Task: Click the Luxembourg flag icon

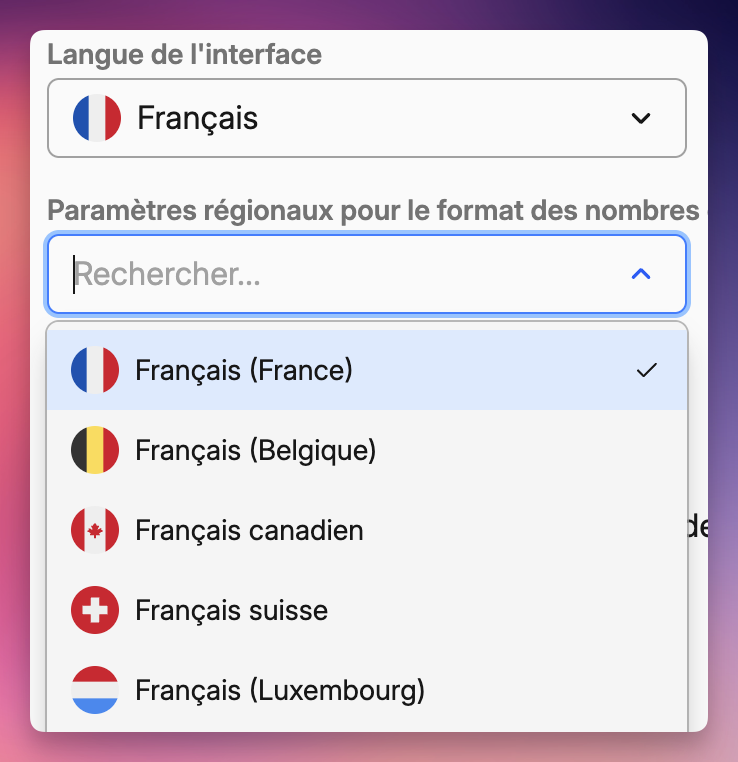Action: 95,690
